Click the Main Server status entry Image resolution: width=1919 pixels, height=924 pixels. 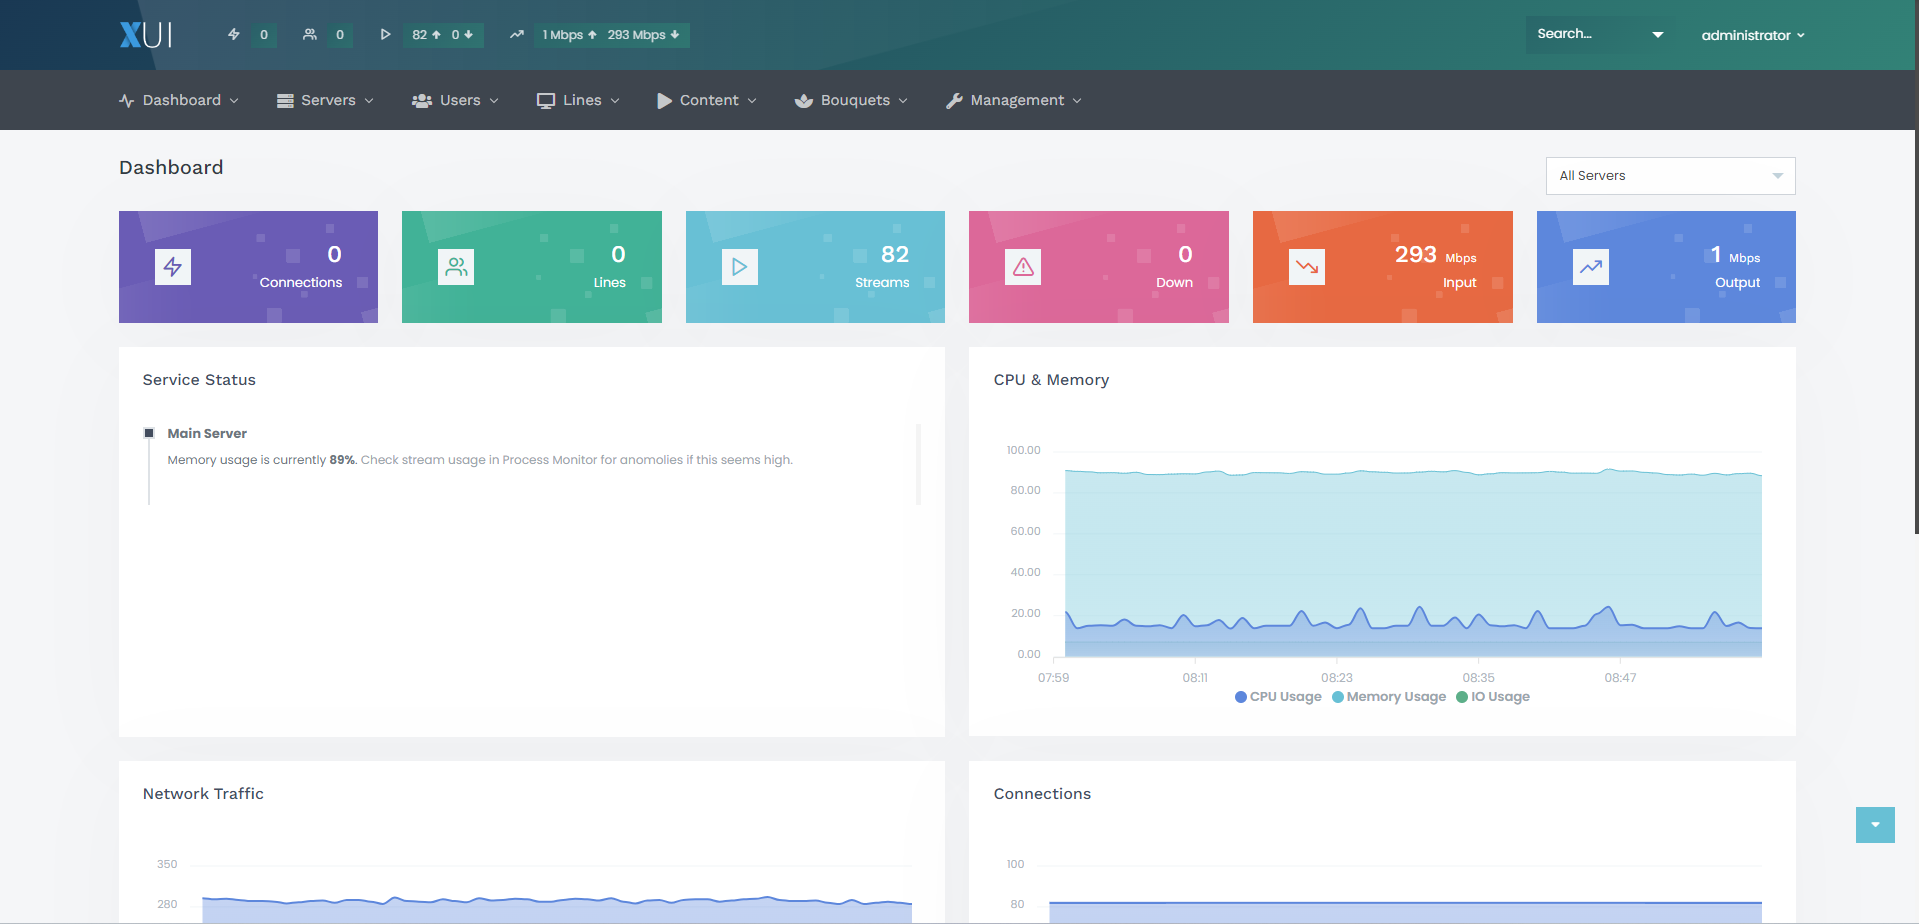coord(207,433)
